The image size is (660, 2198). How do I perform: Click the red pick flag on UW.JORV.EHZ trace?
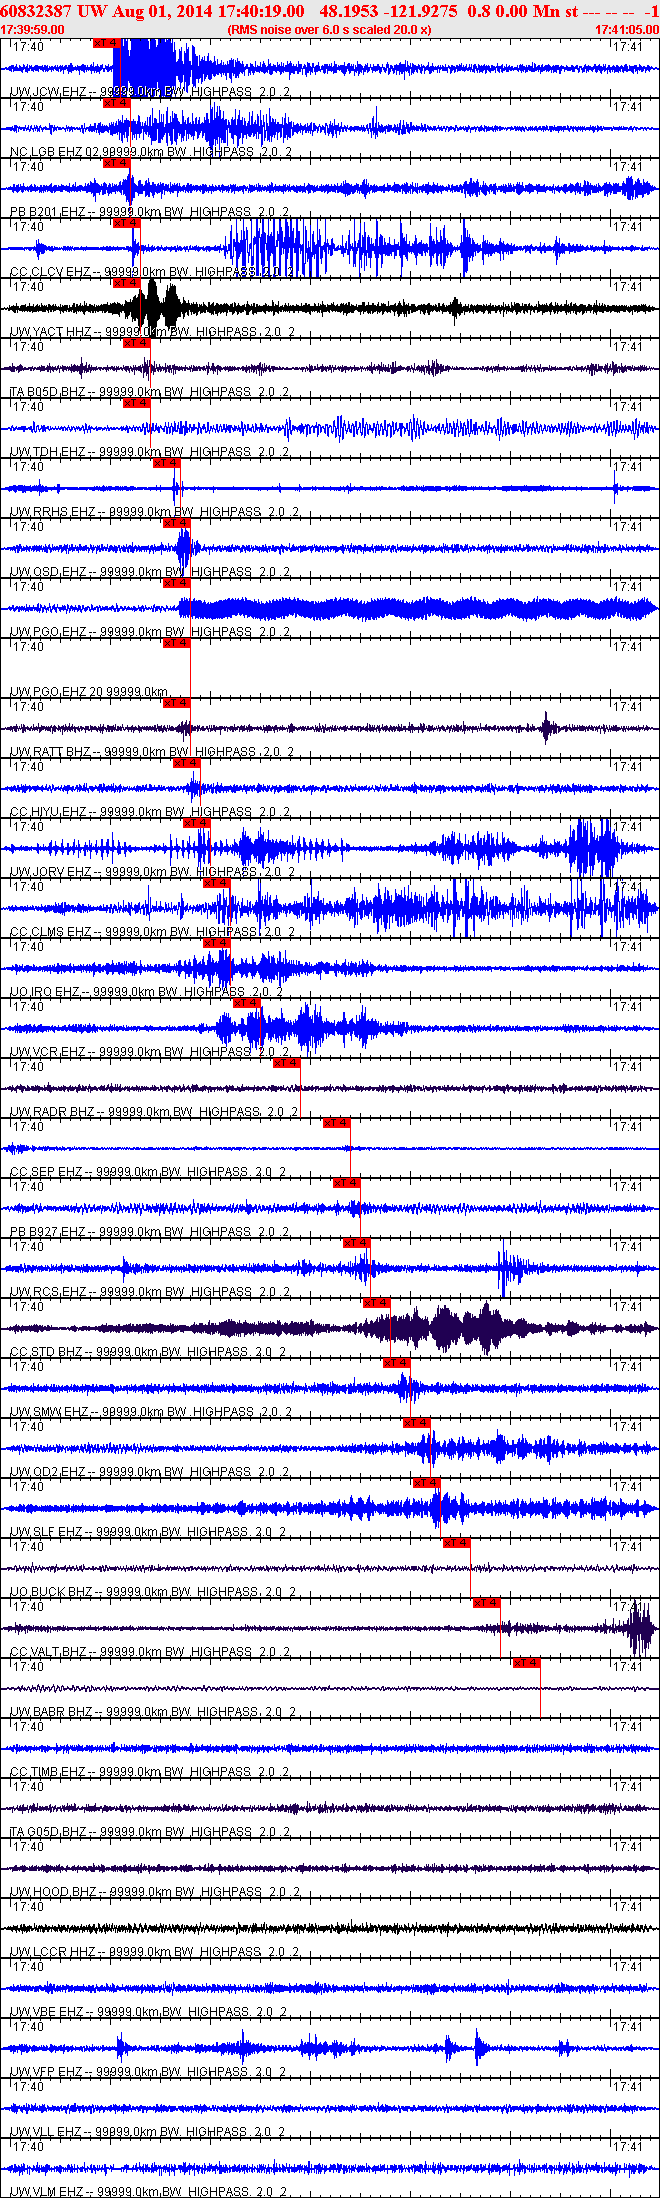click(196, 823)
